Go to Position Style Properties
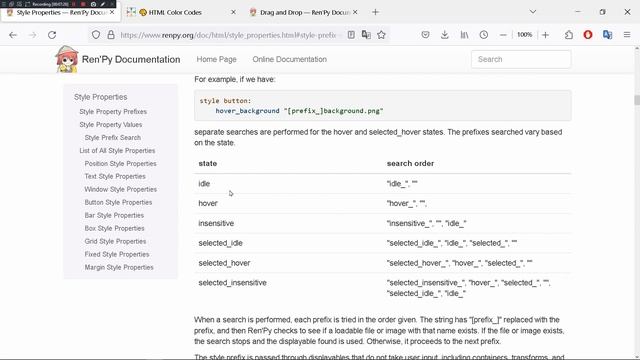This screenshot has height=360, width=640. coord(120,164)
